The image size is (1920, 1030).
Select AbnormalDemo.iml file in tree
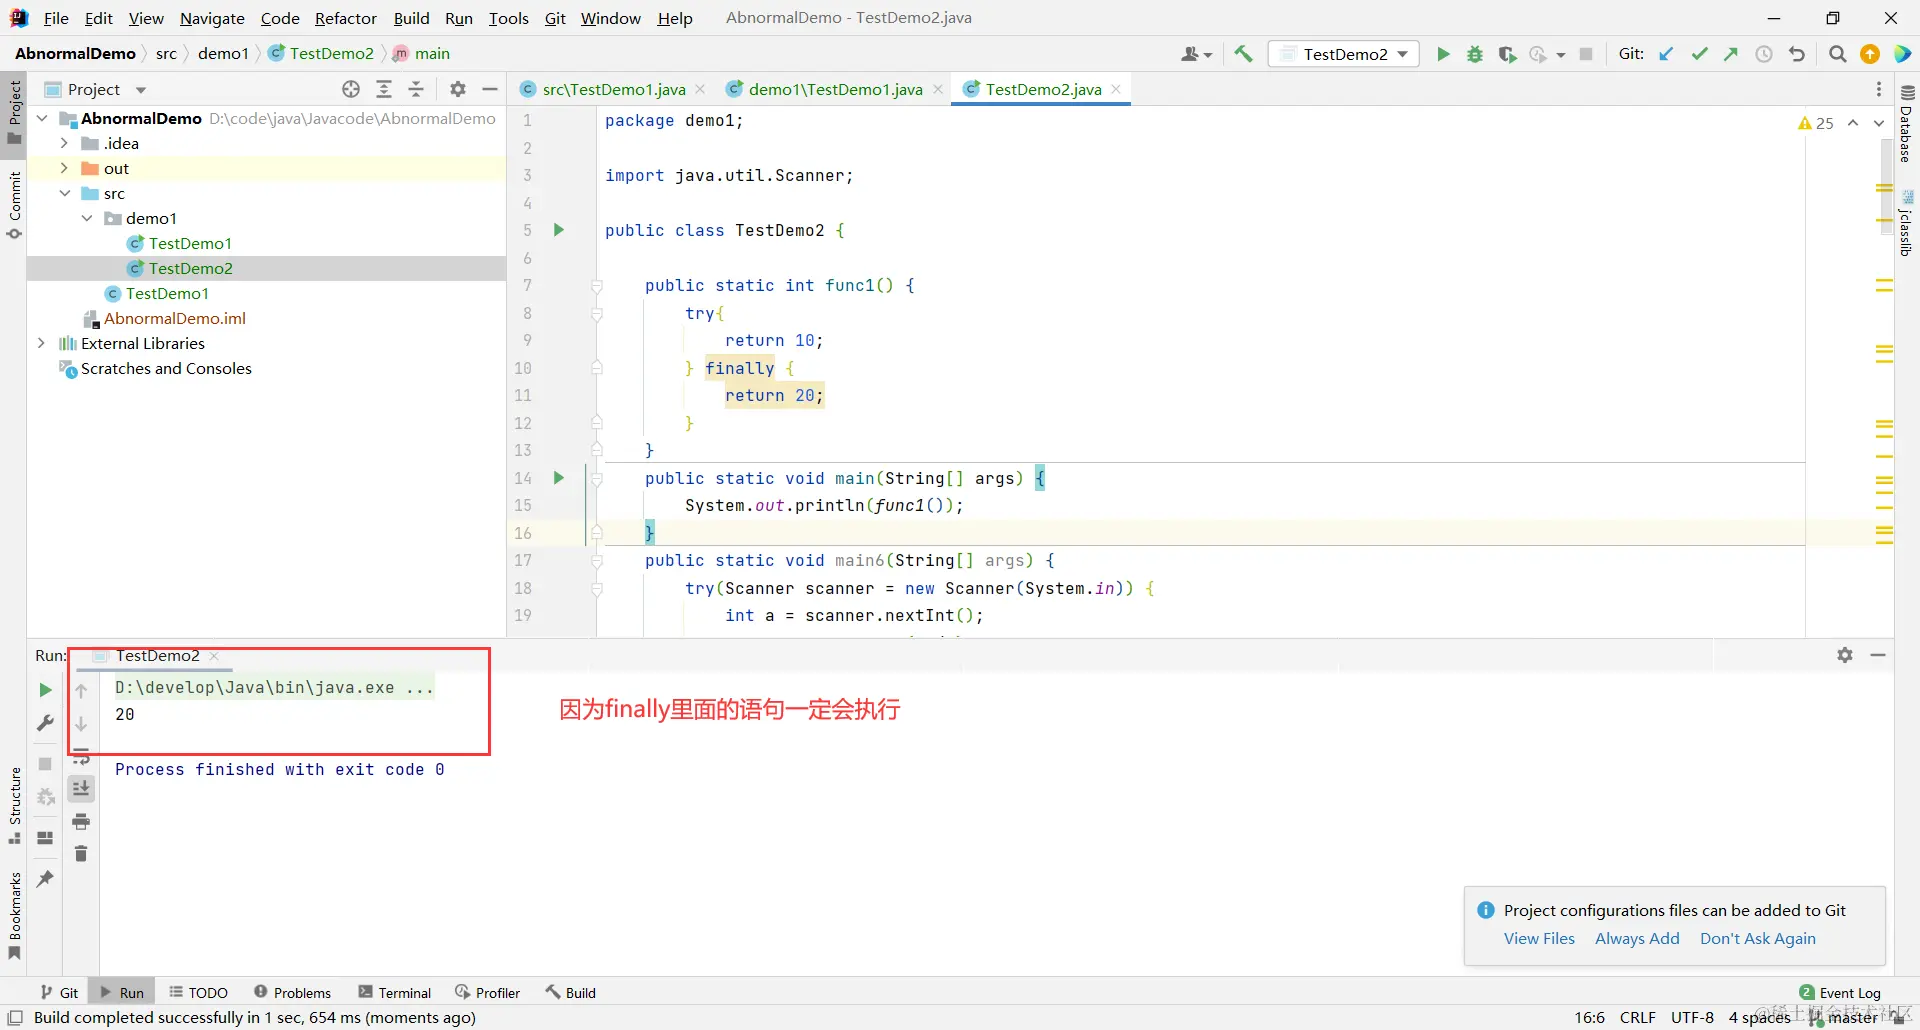tap(175, 318)
